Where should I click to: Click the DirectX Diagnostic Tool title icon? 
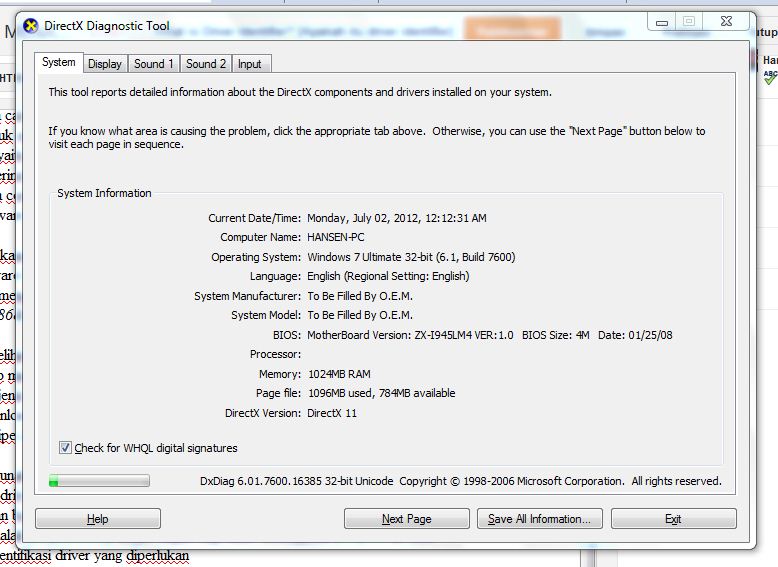click(31, 26)
